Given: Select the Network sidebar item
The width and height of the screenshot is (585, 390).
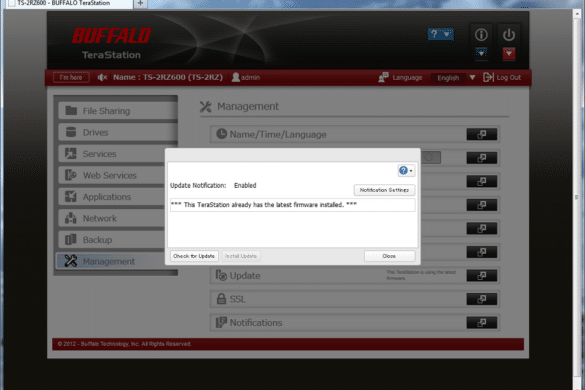Looking at the screenshot, I should pos(112,218).
